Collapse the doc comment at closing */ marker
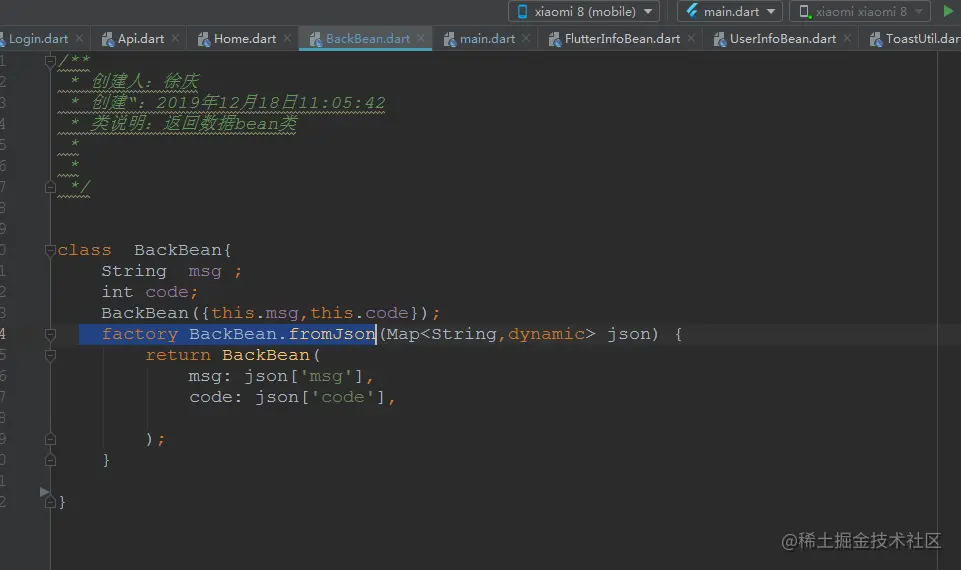 (x=50, y=186)
